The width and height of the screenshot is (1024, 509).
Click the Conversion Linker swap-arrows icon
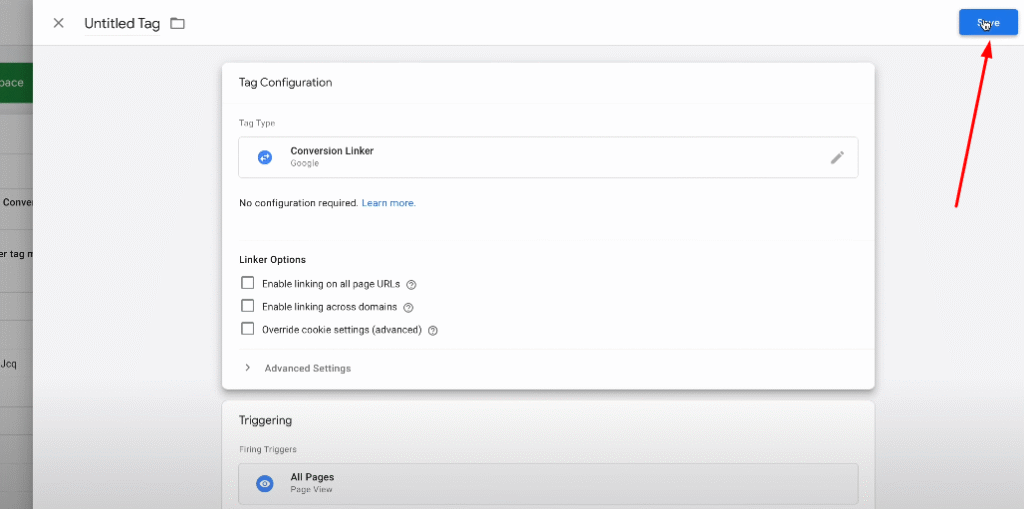[264, 157]
